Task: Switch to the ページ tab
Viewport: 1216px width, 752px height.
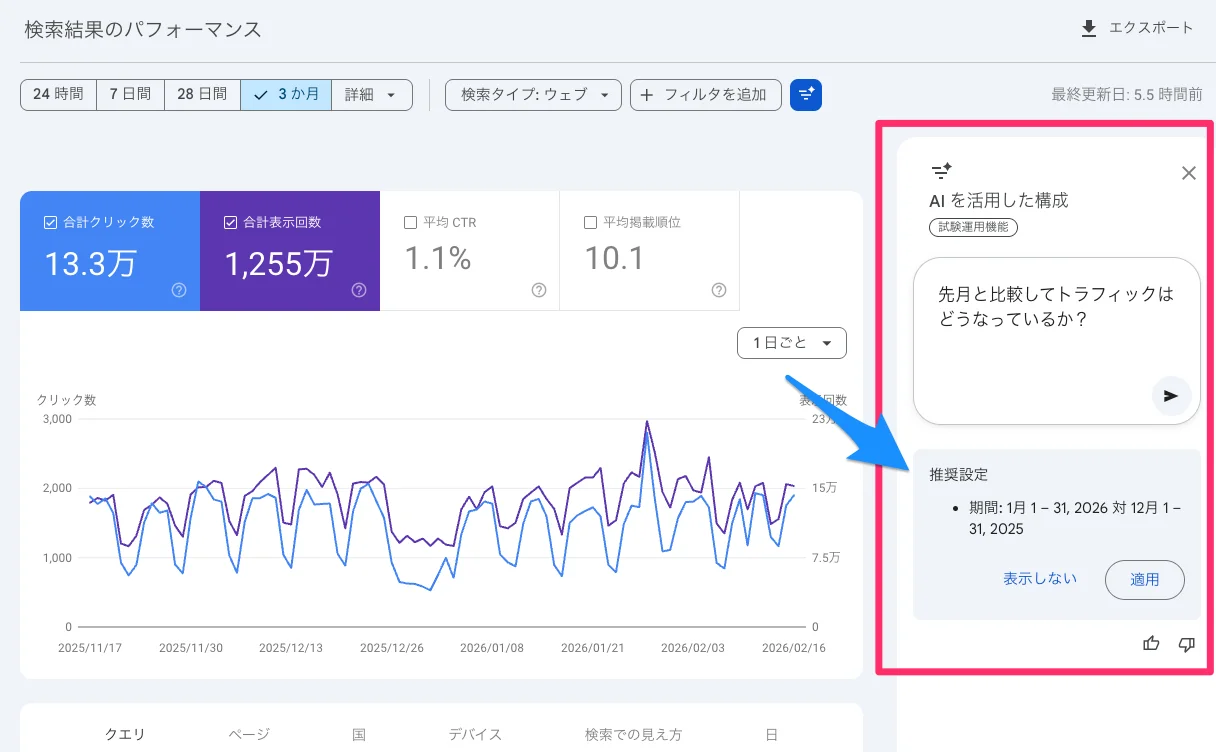Action: tap(247, 734)
